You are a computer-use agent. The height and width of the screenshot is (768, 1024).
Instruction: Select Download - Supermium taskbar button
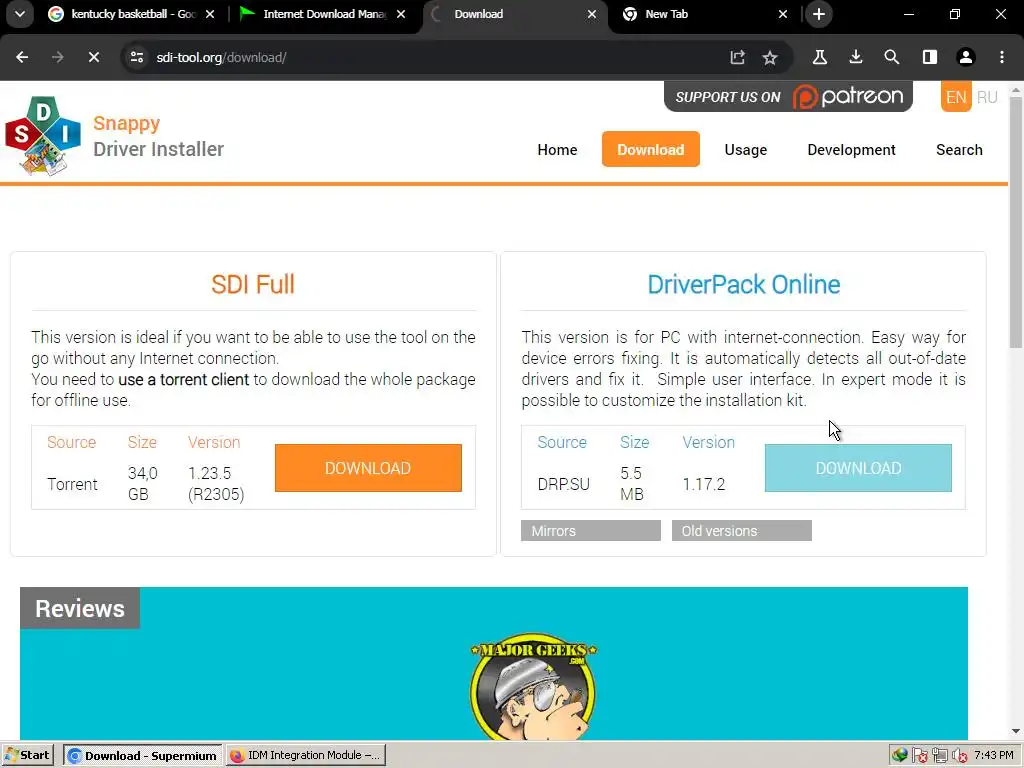(x=142, y=756)
